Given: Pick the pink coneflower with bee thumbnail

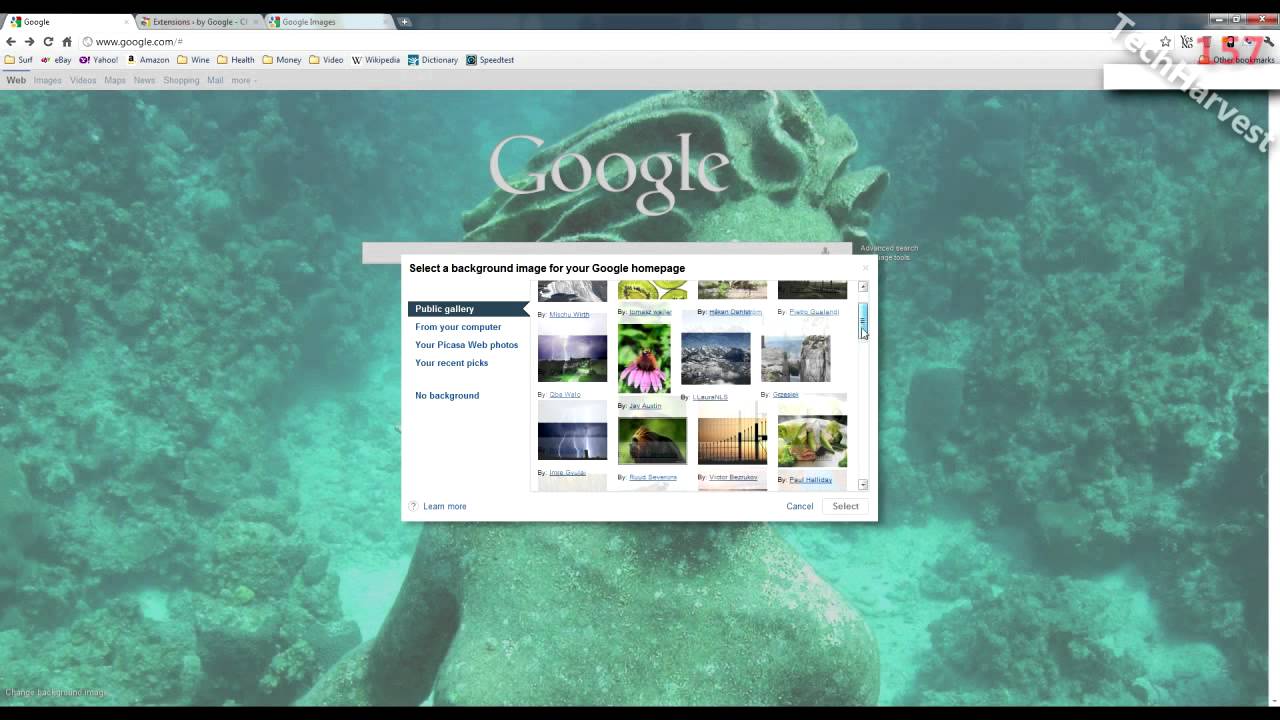Looking at the screenshot, I should pyautogui.click(x=644, y=359).
